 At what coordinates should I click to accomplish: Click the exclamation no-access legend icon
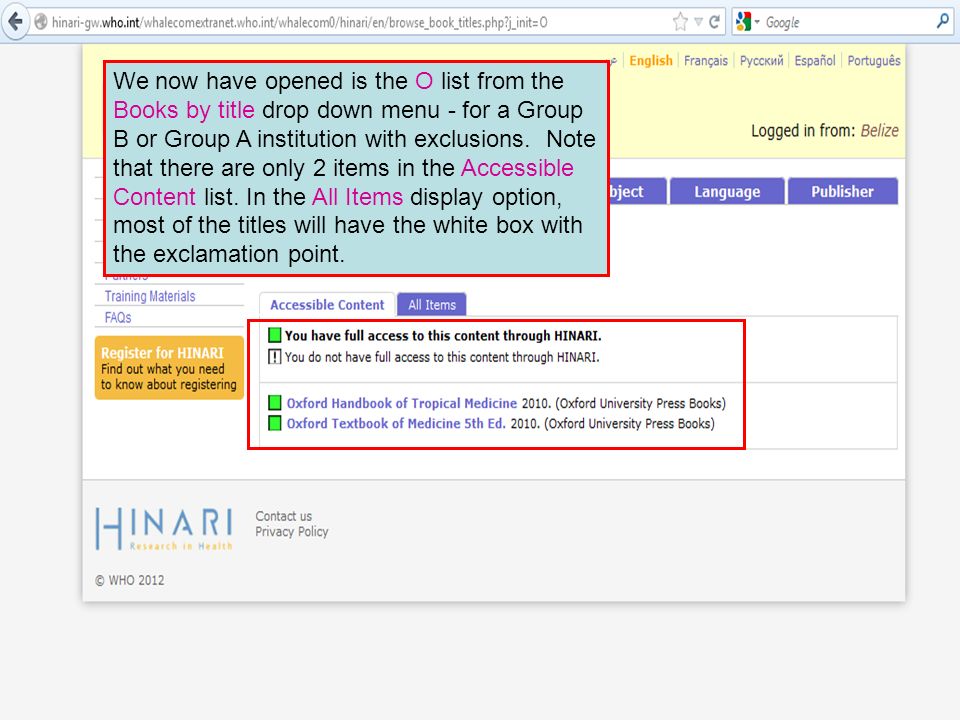click(275, 356)
